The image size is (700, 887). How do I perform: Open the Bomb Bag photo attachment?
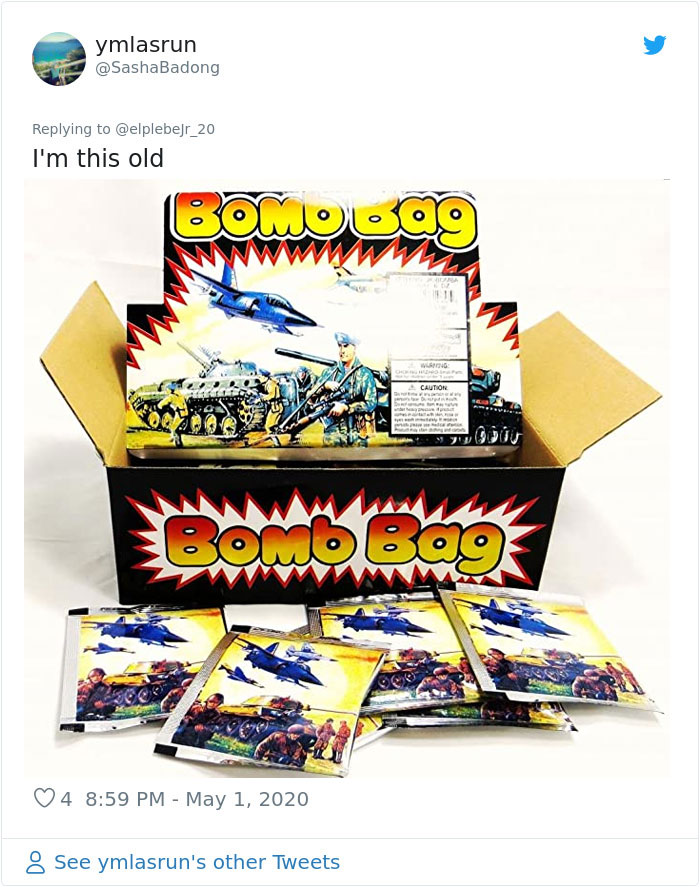(346, 478)
